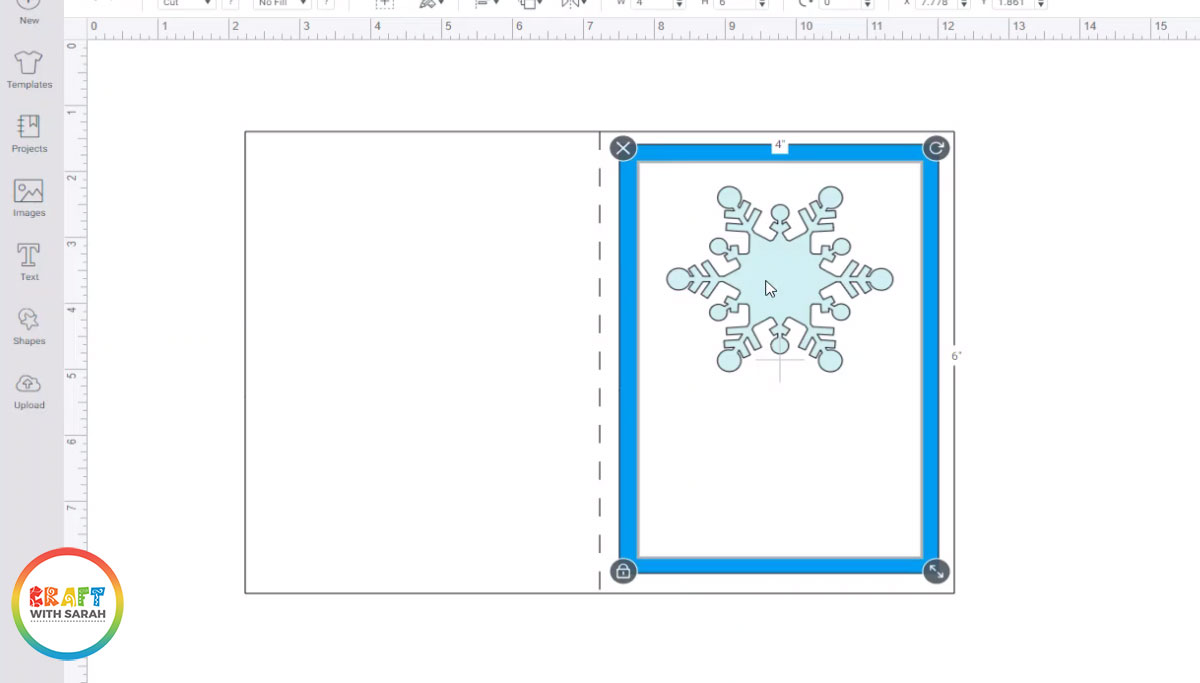Select the Text tool in the sidebar
1200x683 pixels.
pos(29,256)
